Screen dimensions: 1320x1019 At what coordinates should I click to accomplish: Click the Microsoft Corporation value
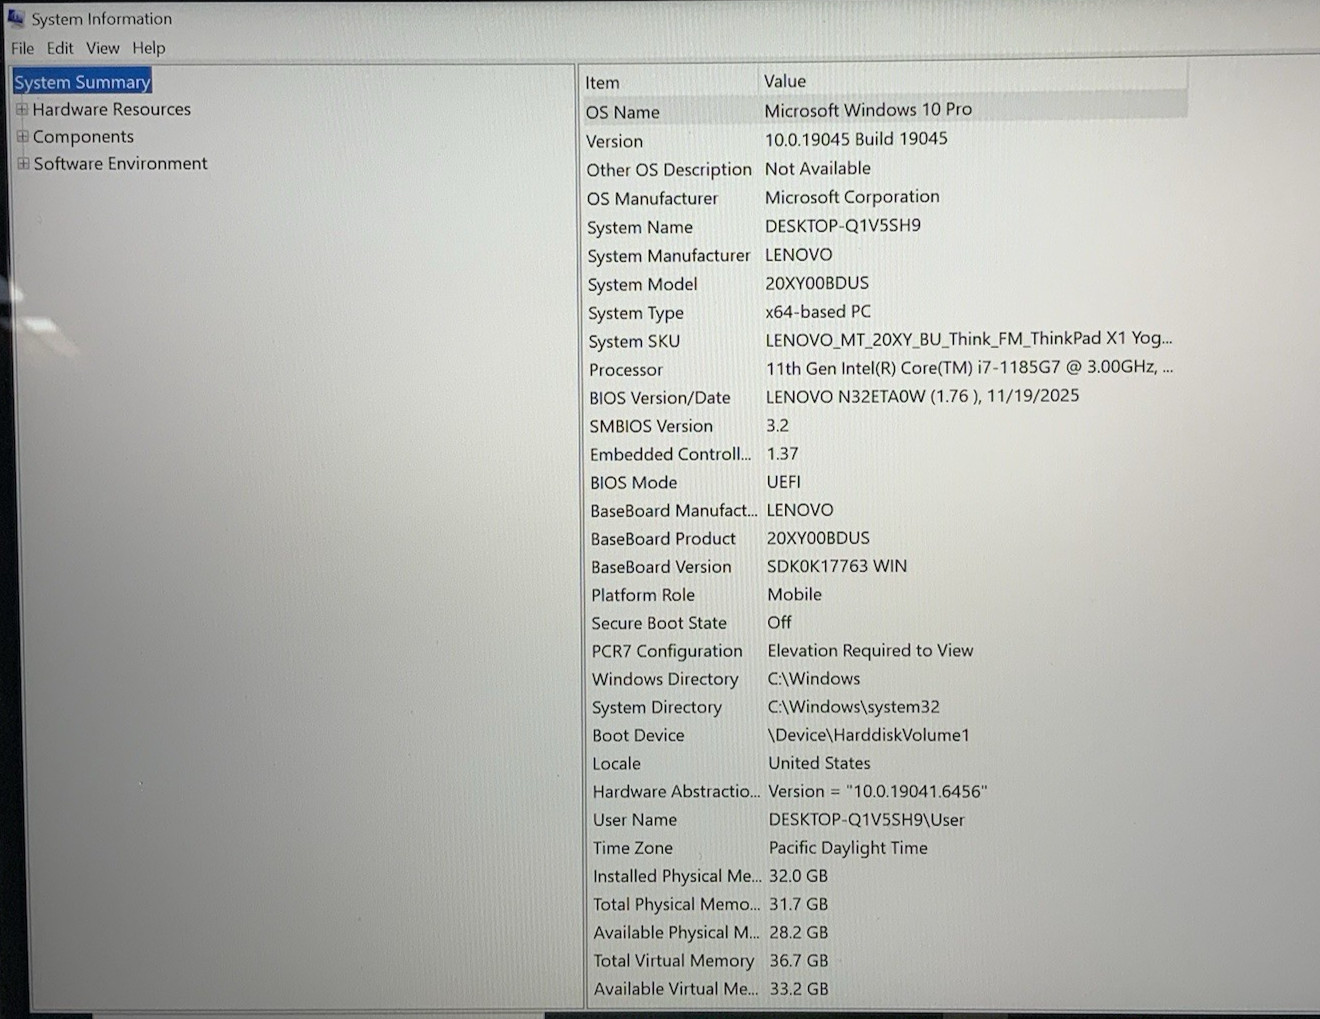(852, 197)
